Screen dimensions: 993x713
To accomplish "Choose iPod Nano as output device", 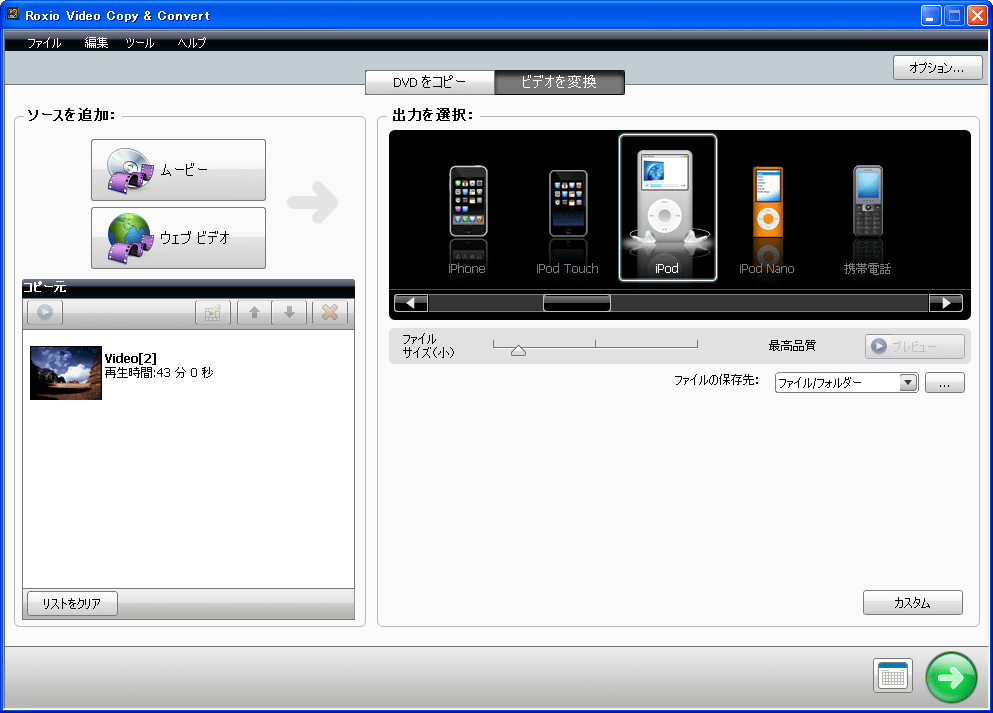I will (767, 221).
